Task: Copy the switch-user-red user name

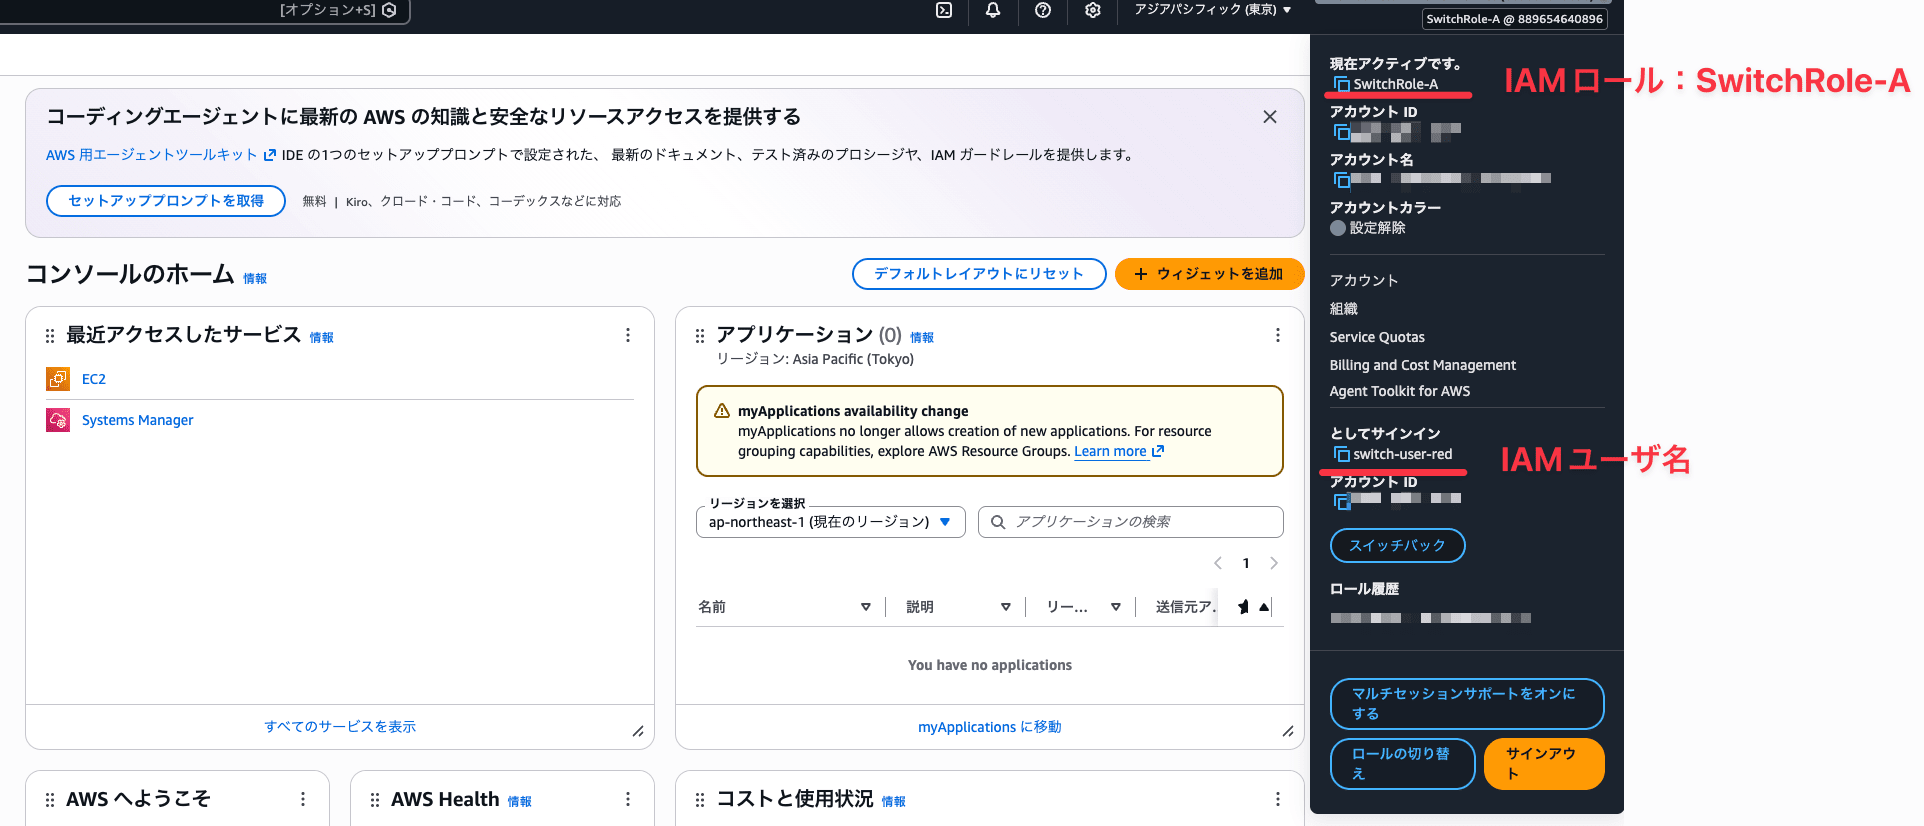Action: click(1342, 455)
